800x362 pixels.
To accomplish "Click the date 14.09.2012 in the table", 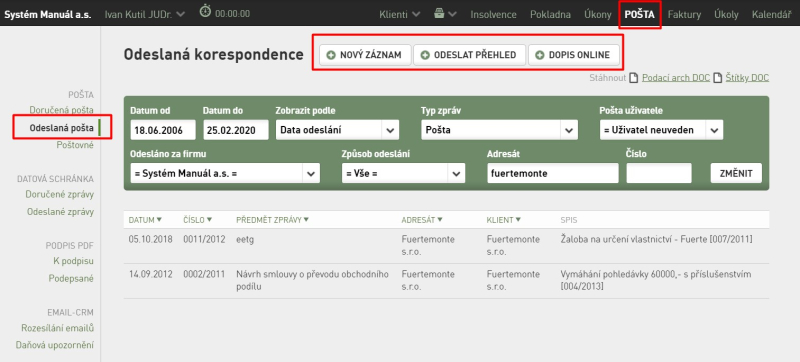I will point(151,274).
